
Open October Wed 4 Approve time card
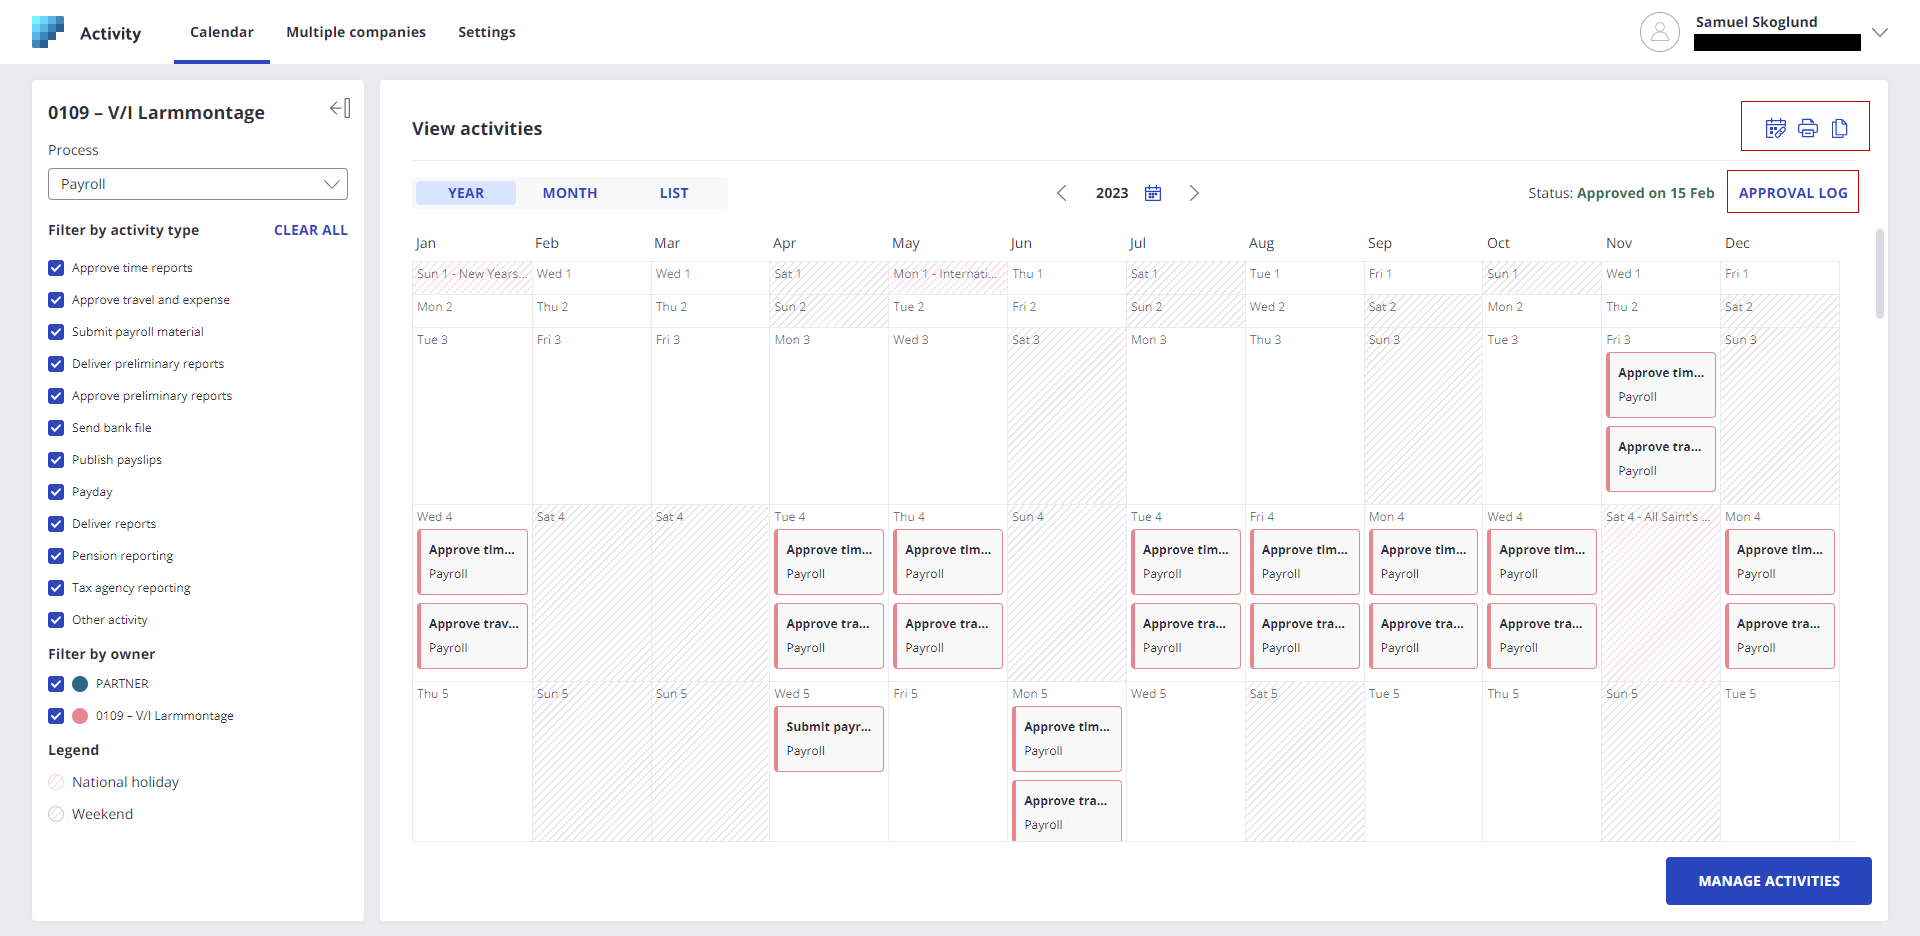click(x=1542, y=562)
